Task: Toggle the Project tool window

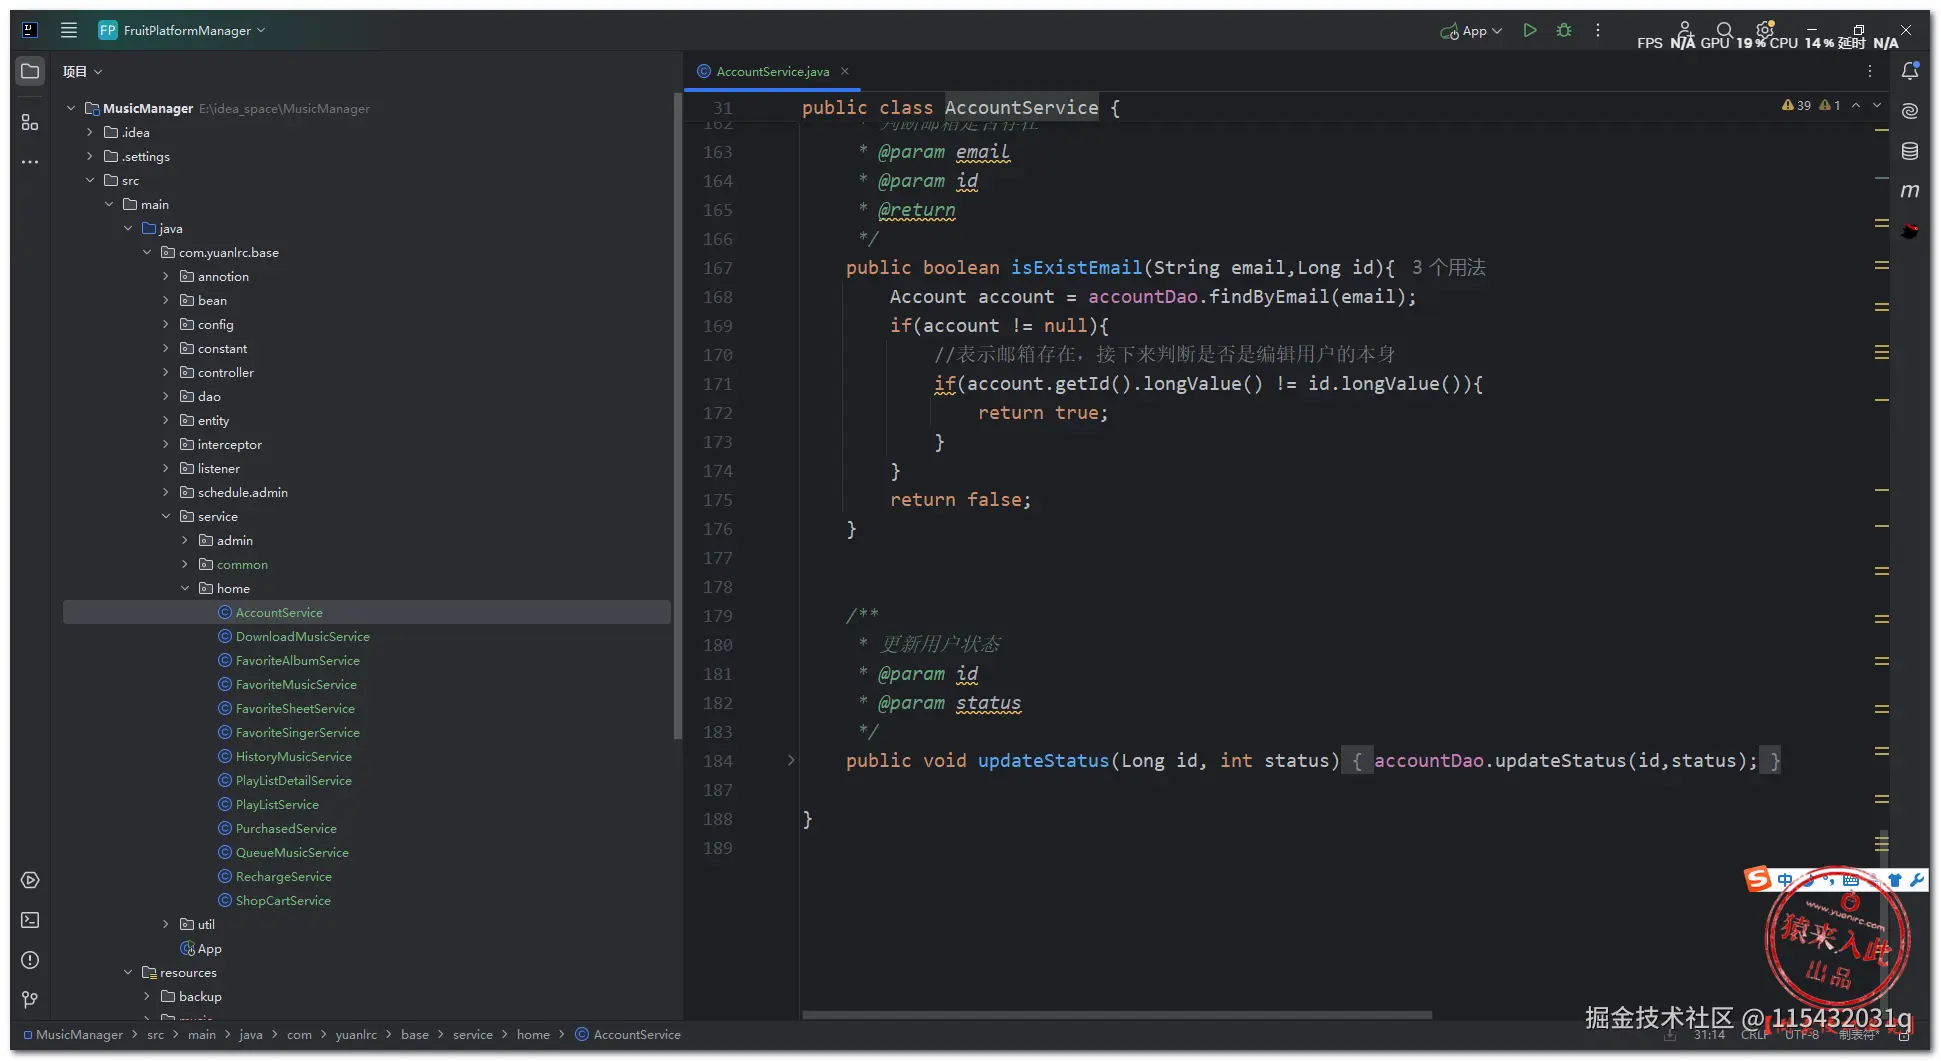Action: tap(30, 72)
